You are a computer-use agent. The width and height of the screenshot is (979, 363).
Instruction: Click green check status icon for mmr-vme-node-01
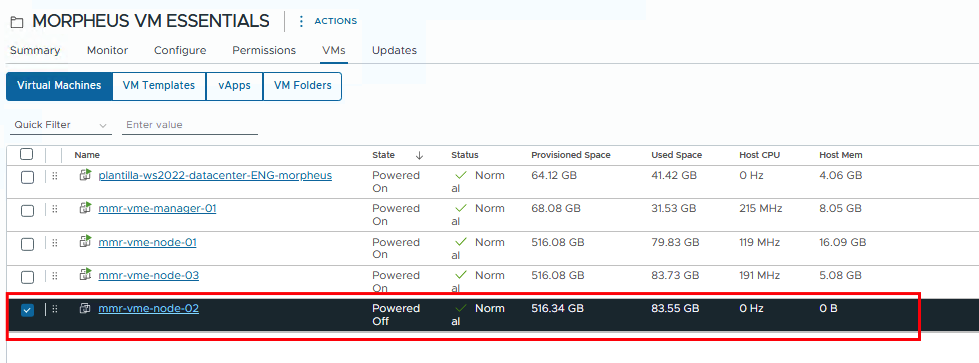[461, 241]
